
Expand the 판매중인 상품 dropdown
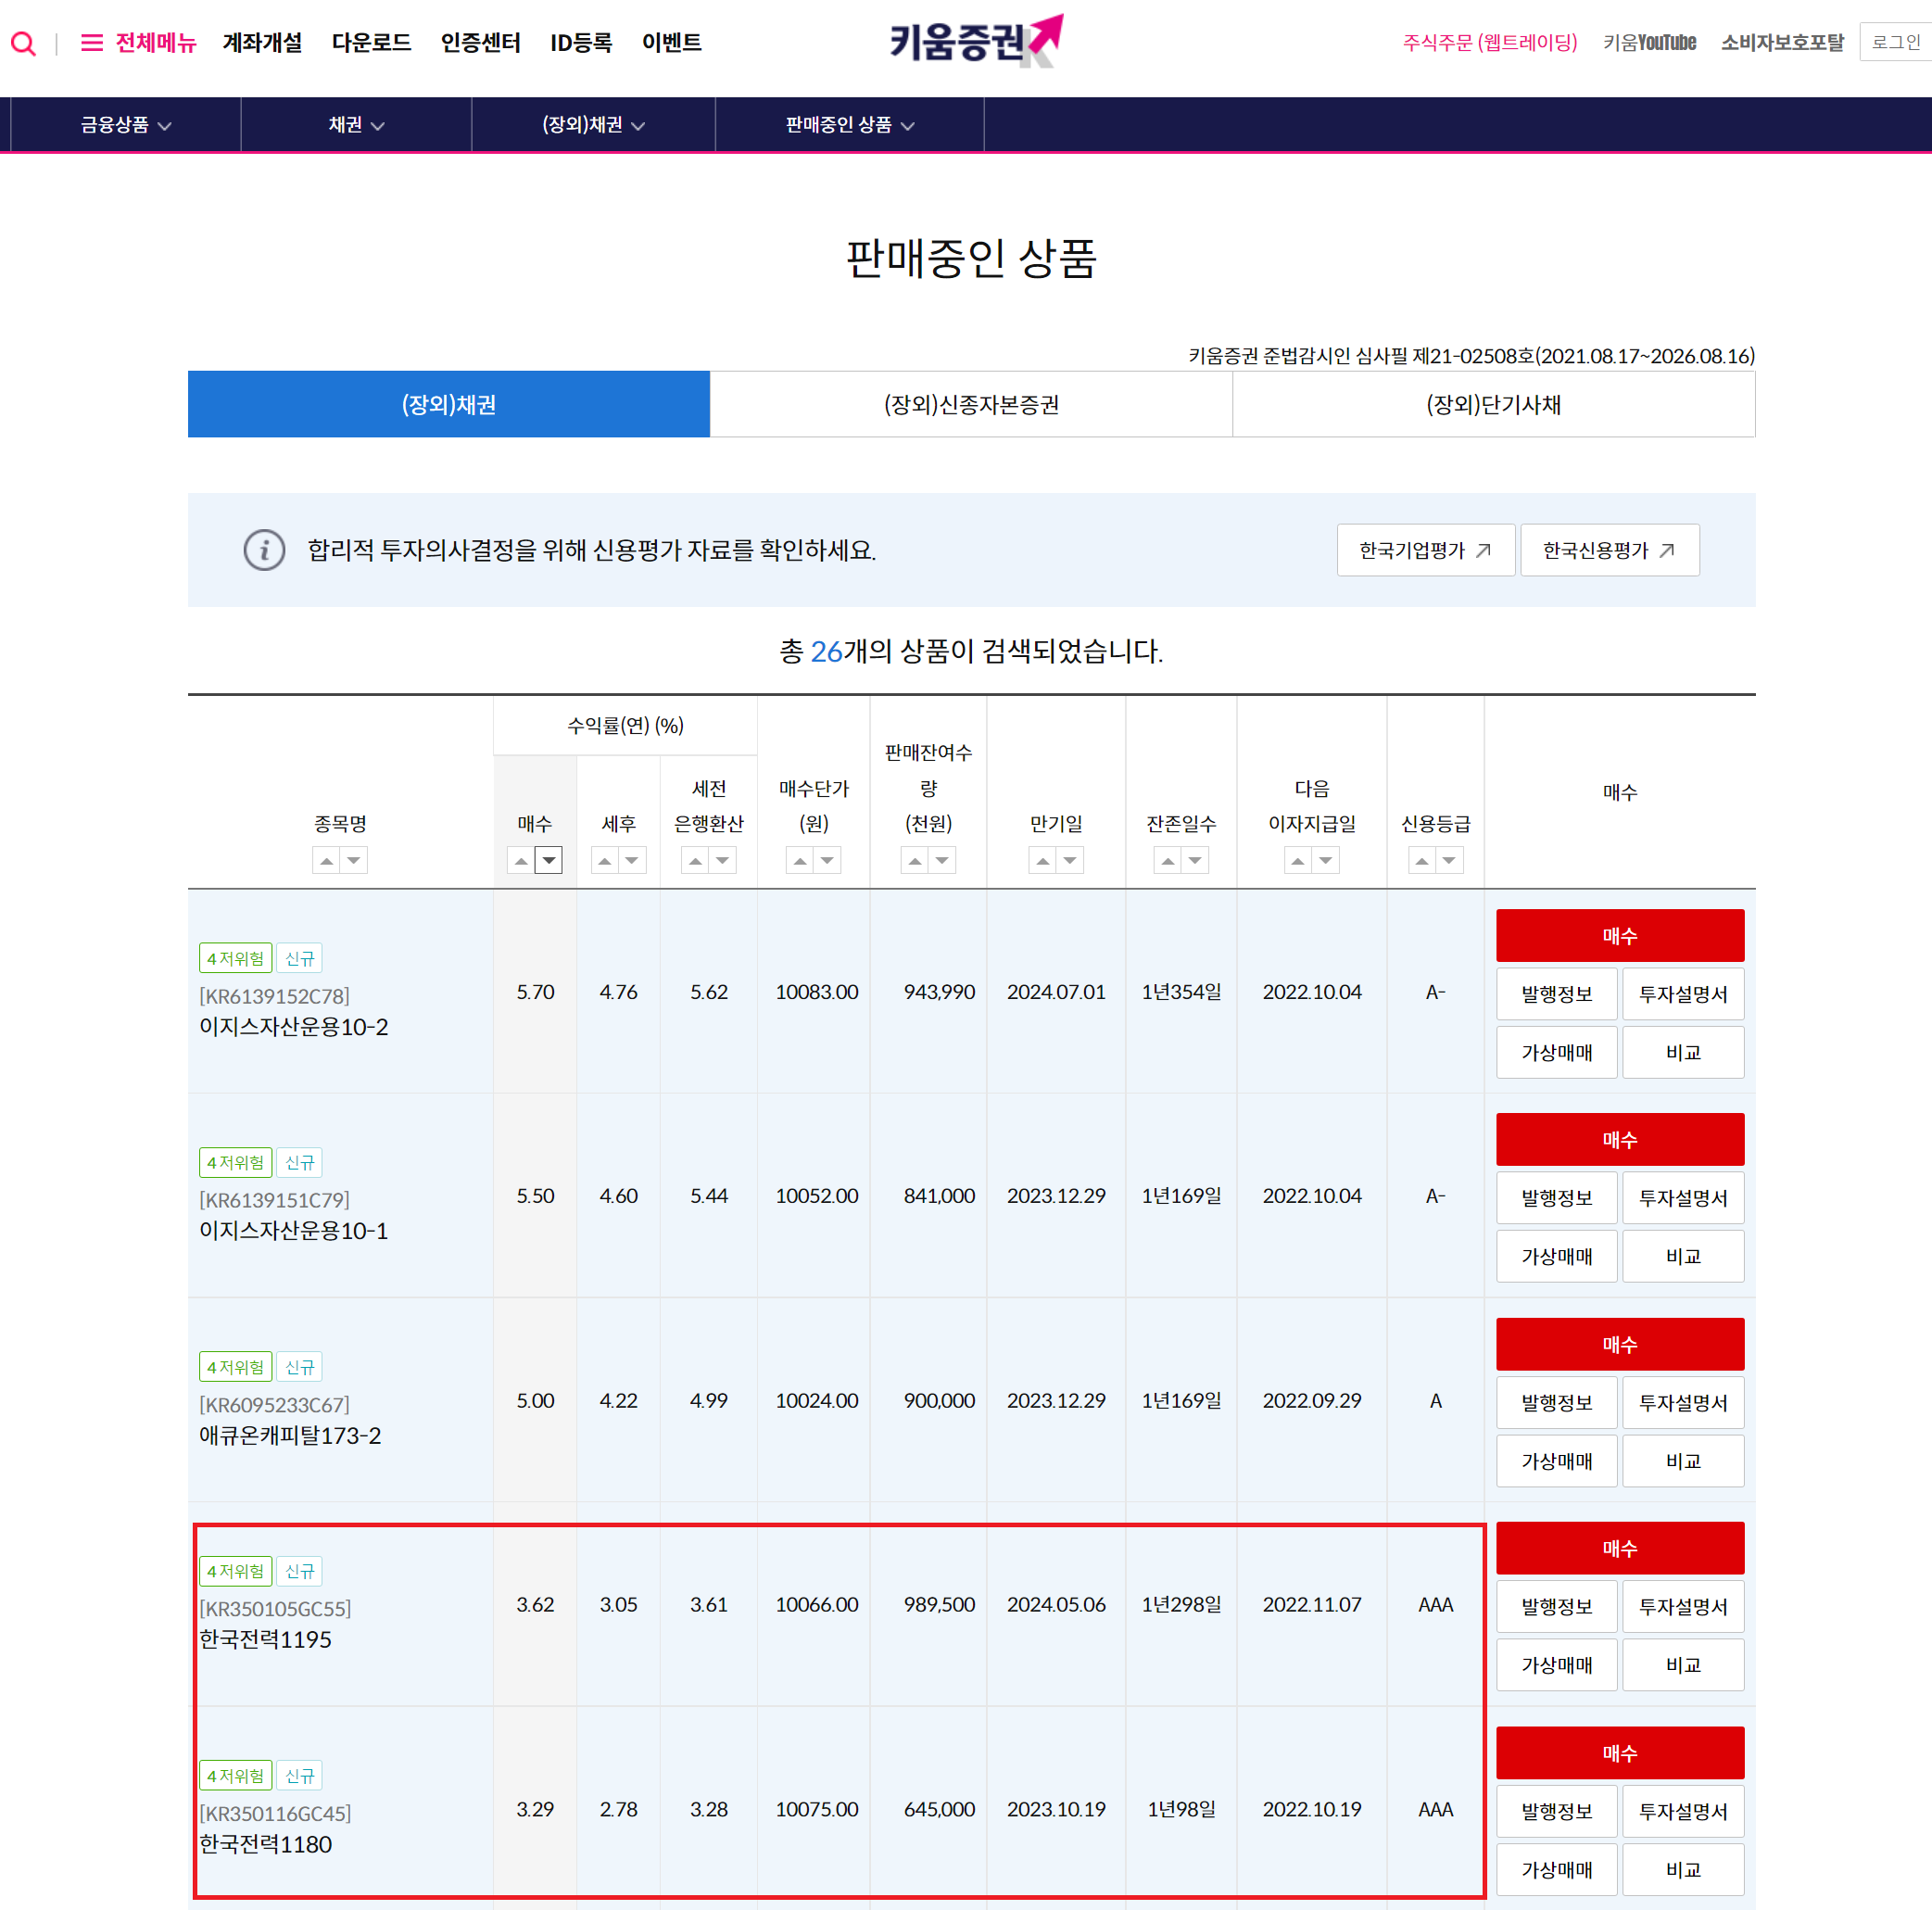tap(849, 125)
